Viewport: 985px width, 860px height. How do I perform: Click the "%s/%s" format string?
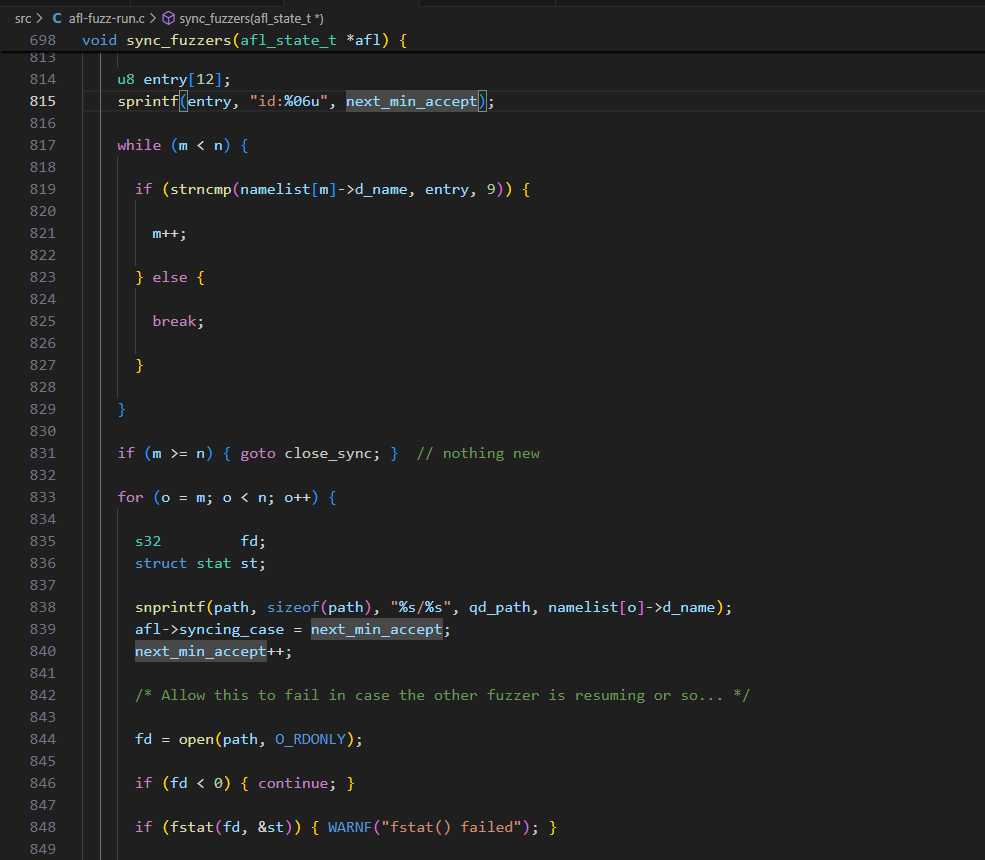421,607
